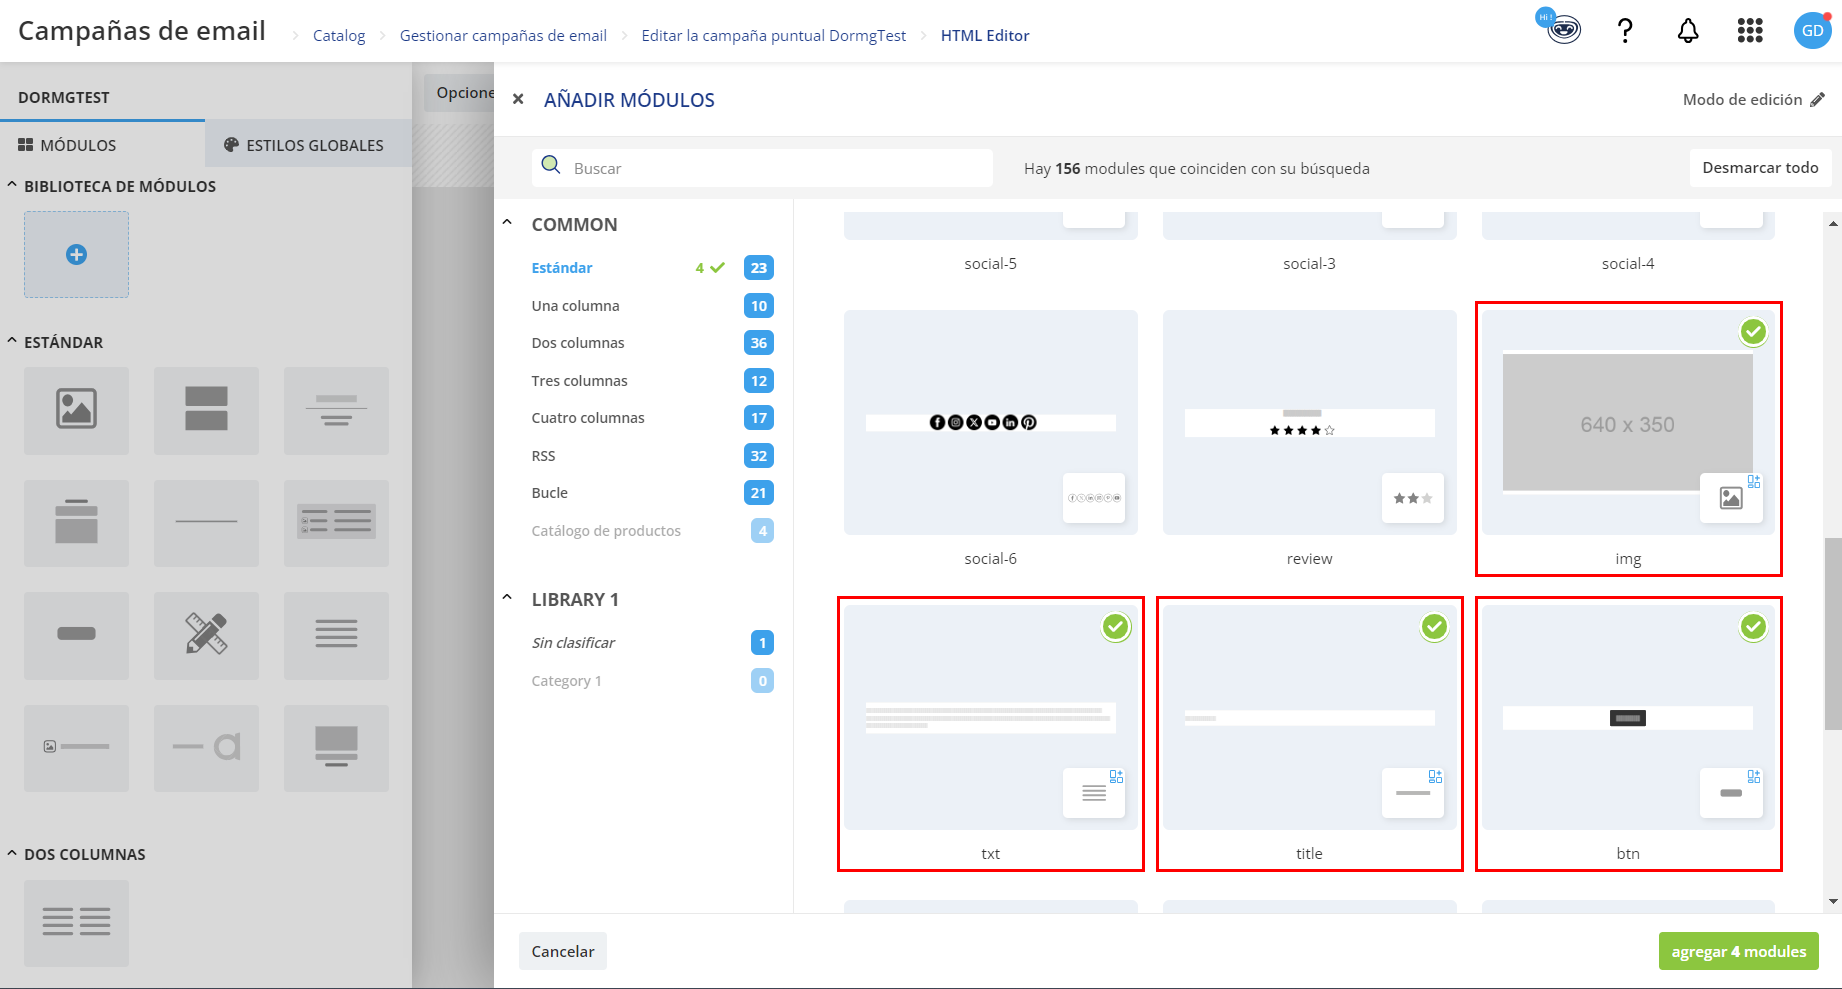Click agregar 4 modules button
The height and width of the screenshot is (989, 1842).
pyautogui.click(x=1738, y=951)
